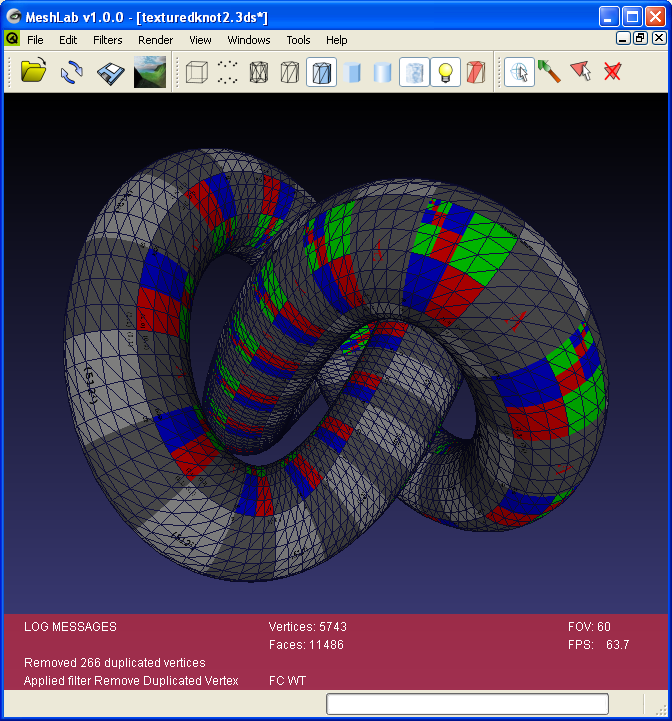The image size is (672, 721).
Task: Open the Render menu
Action: tap(155, 40)
